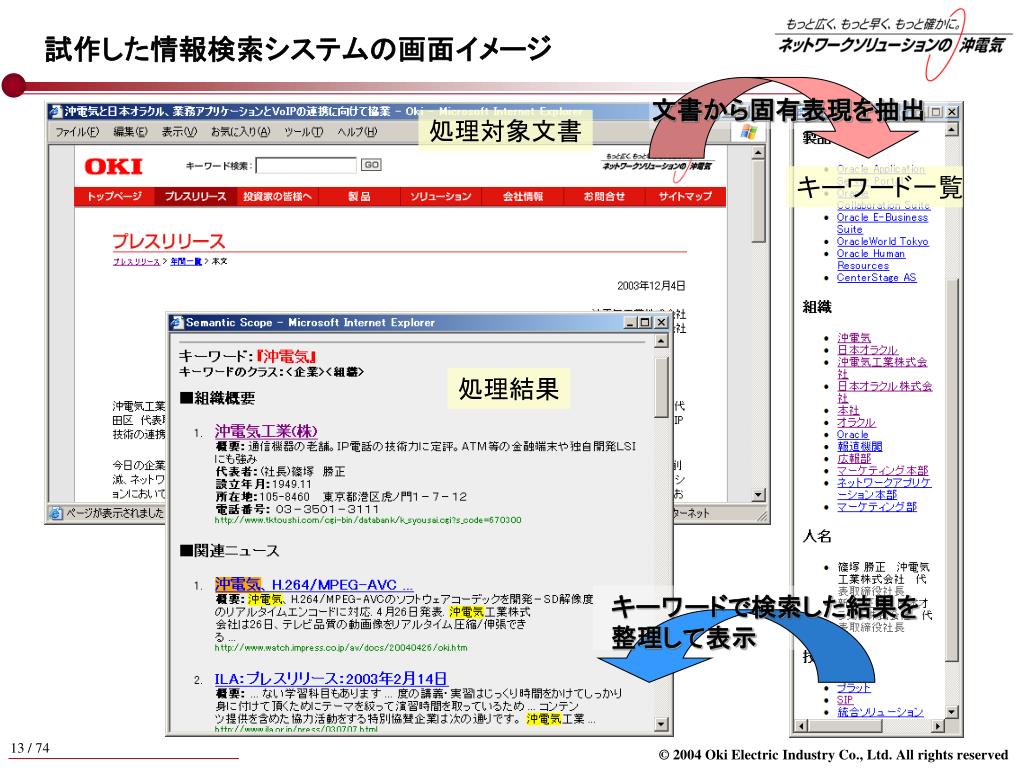
Task: Open the SIP keyword link
Action: 844,699
